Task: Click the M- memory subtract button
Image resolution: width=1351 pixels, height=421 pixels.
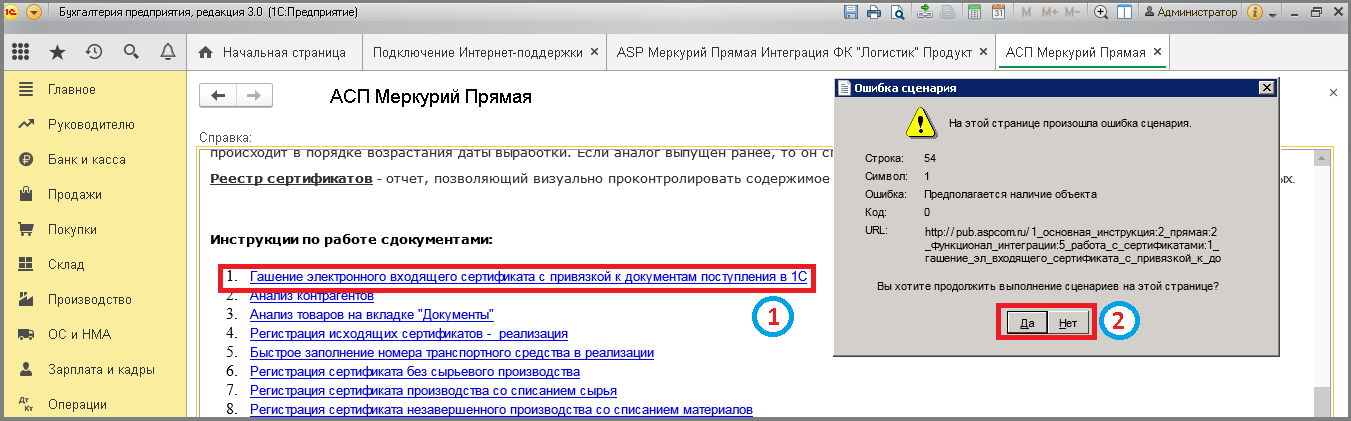Action: (x=1073, y=13)
